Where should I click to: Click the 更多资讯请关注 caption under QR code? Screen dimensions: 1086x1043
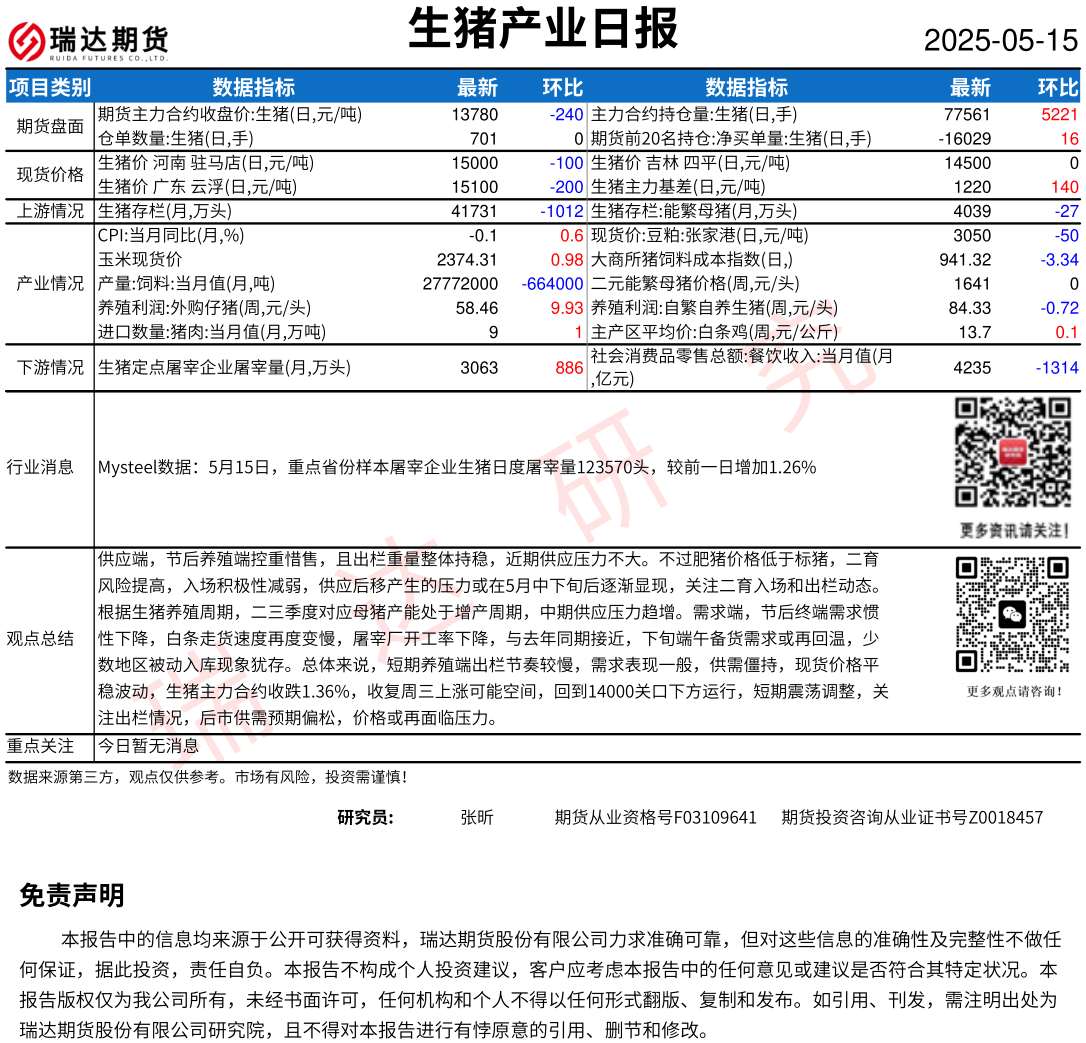pyautogui.click(x=1013, y=530)
